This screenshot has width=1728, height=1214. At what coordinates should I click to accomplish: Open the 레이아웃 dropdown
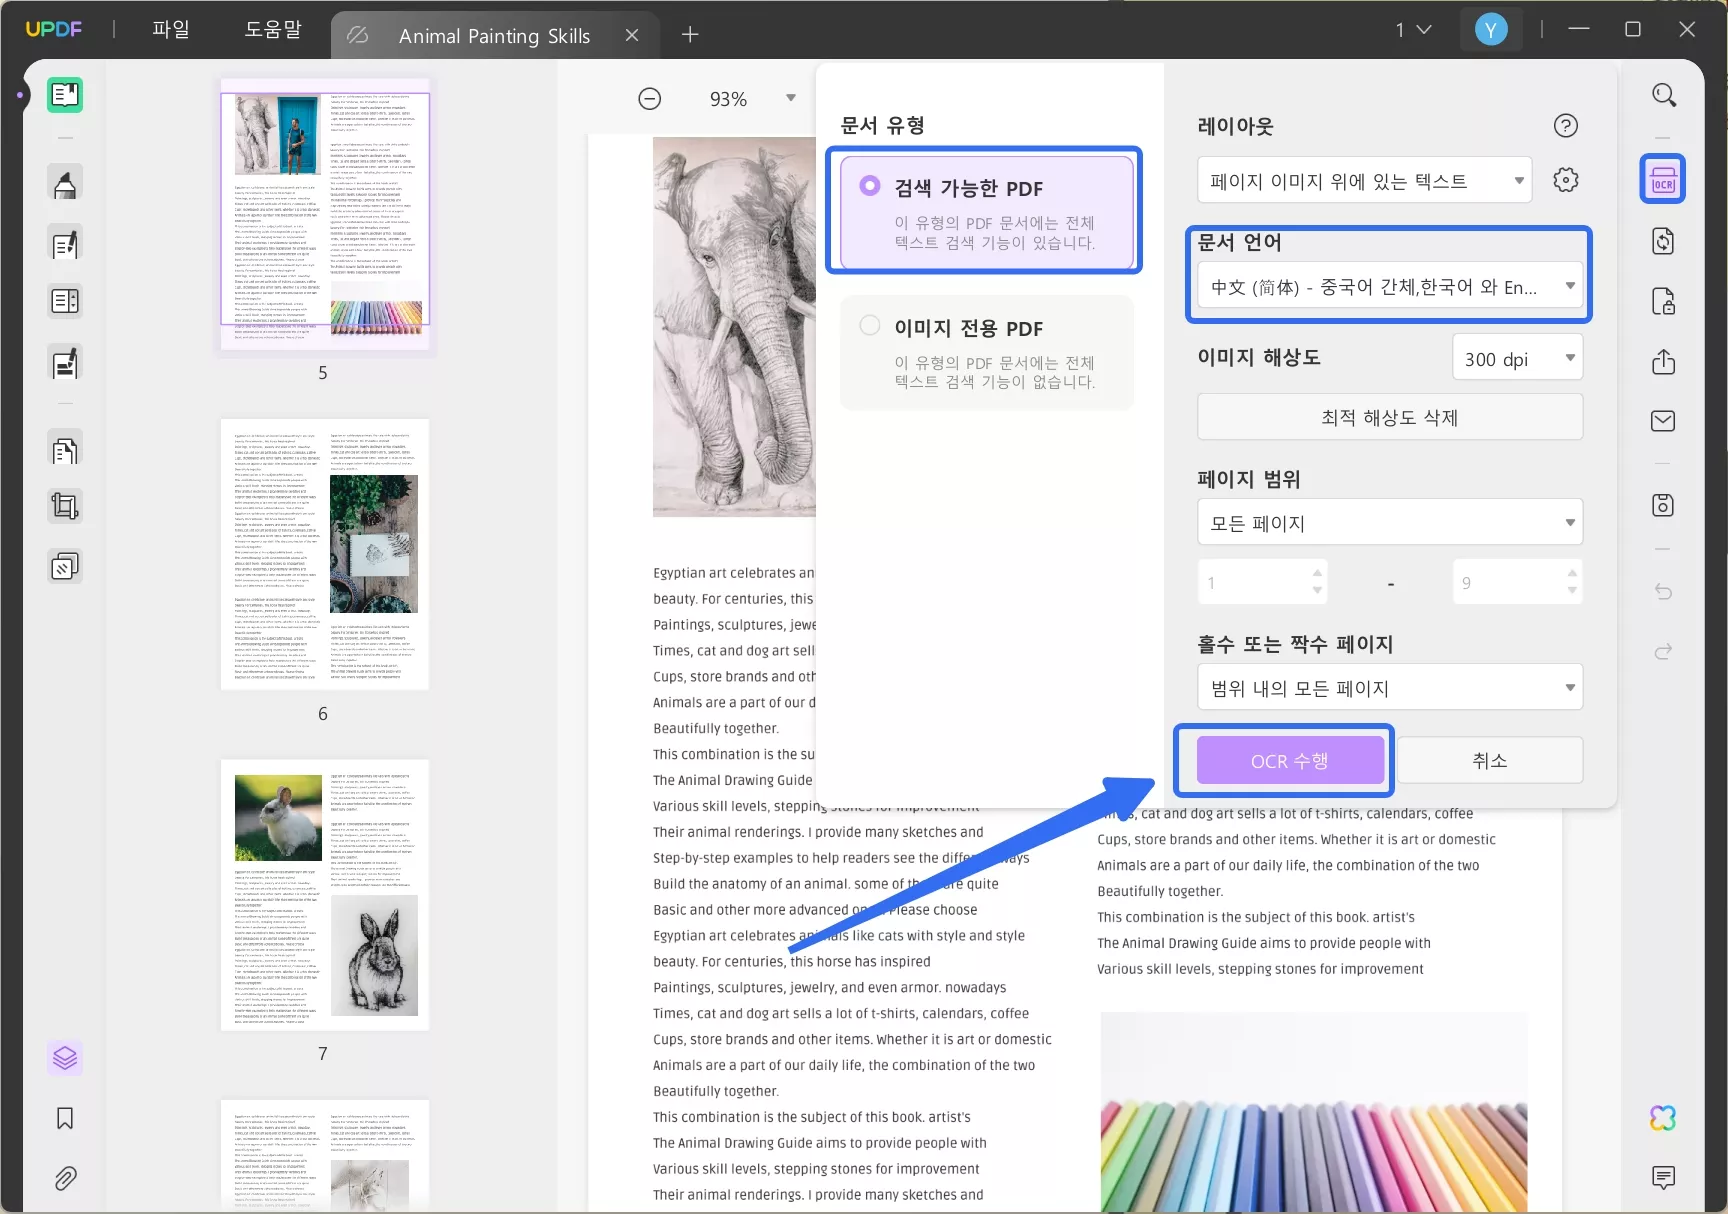[1364, 181]
